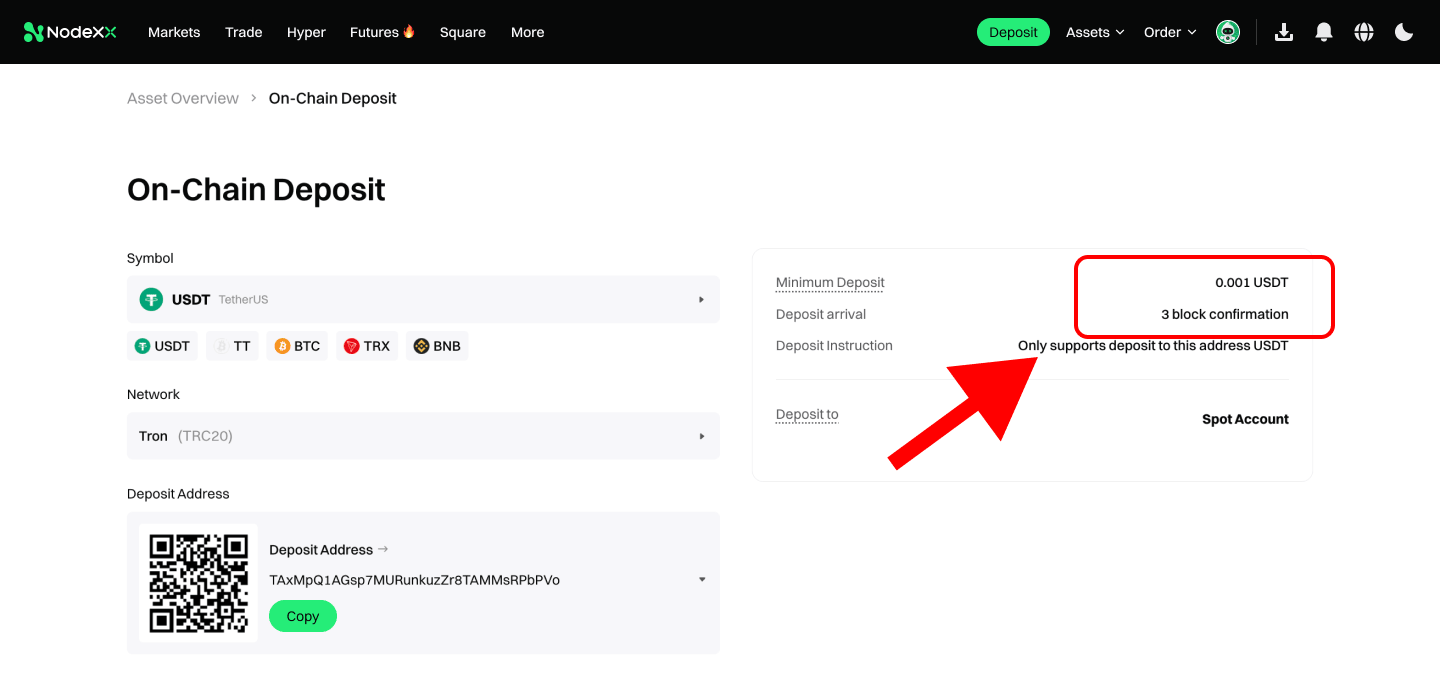Click the NodeXX logo
Image resolution: width=1440 pixels, height=684 pixels.
pos(70,32)
